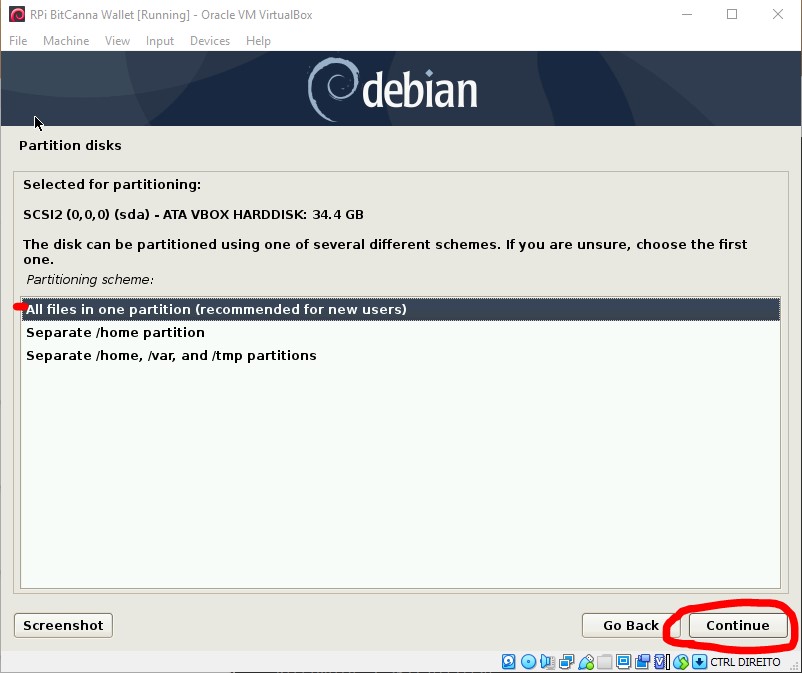Click the VirtualBox window title icon
802x673 pixels.
pos(17,14)
